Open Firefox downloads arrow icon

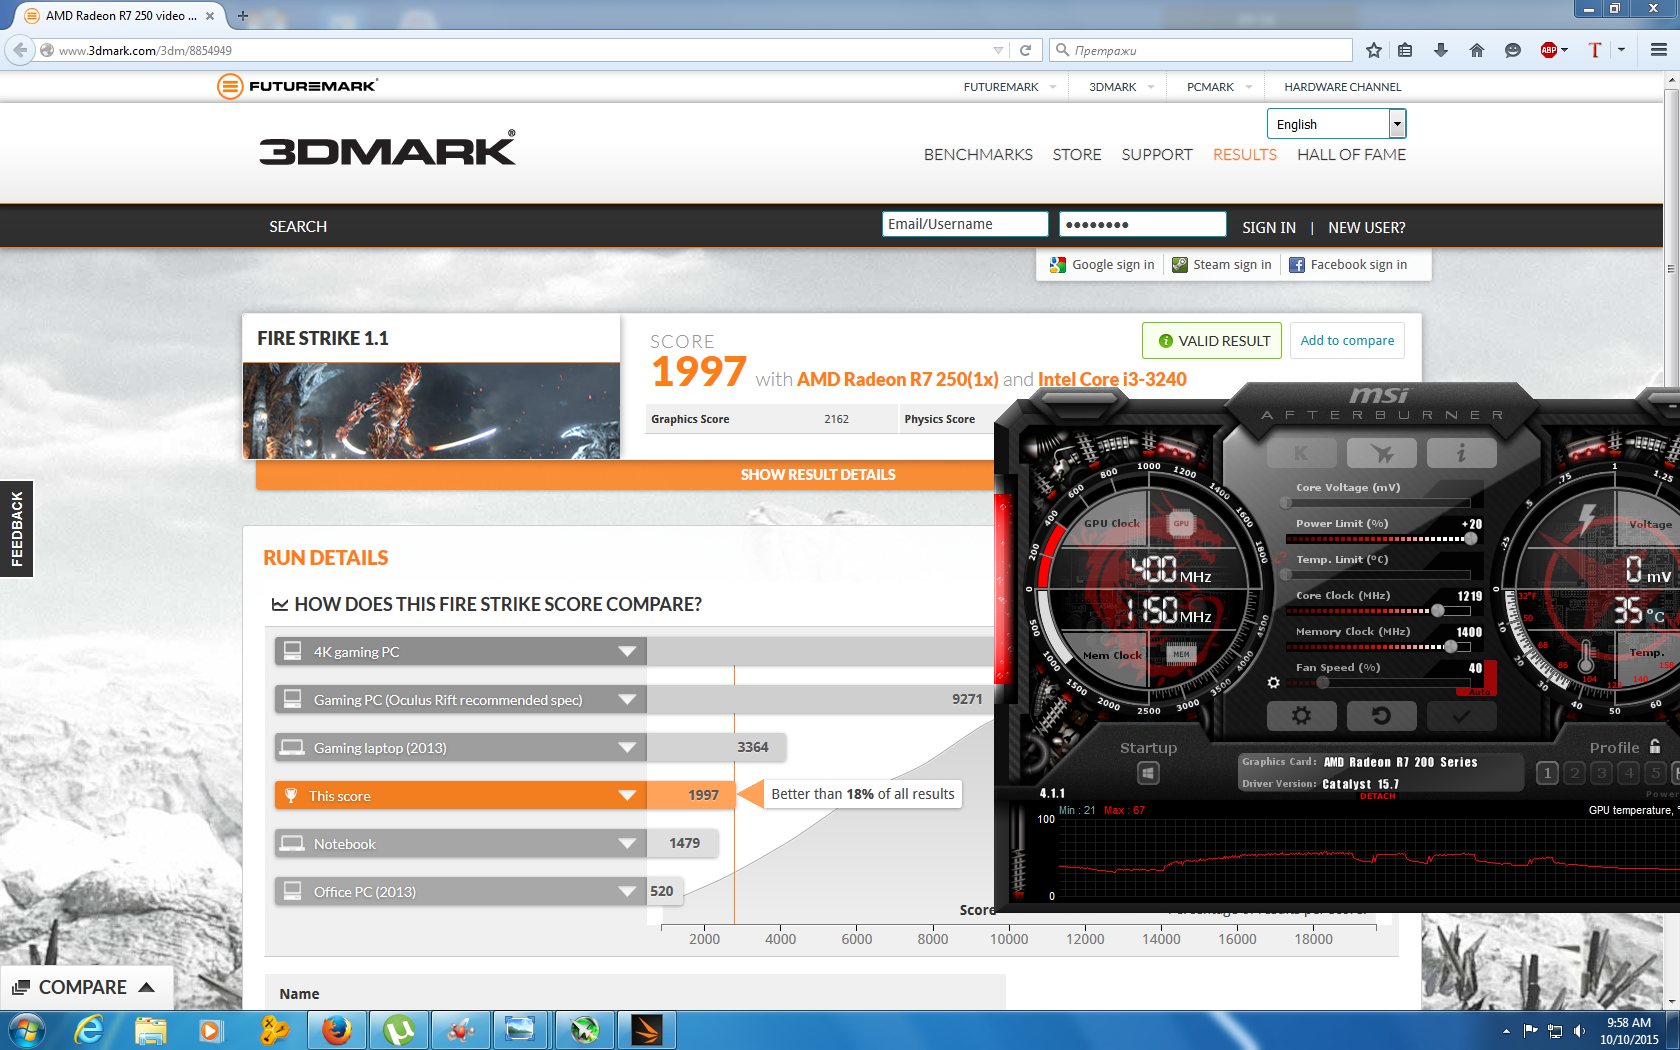pyautogui.click(x=1441, y=50)
